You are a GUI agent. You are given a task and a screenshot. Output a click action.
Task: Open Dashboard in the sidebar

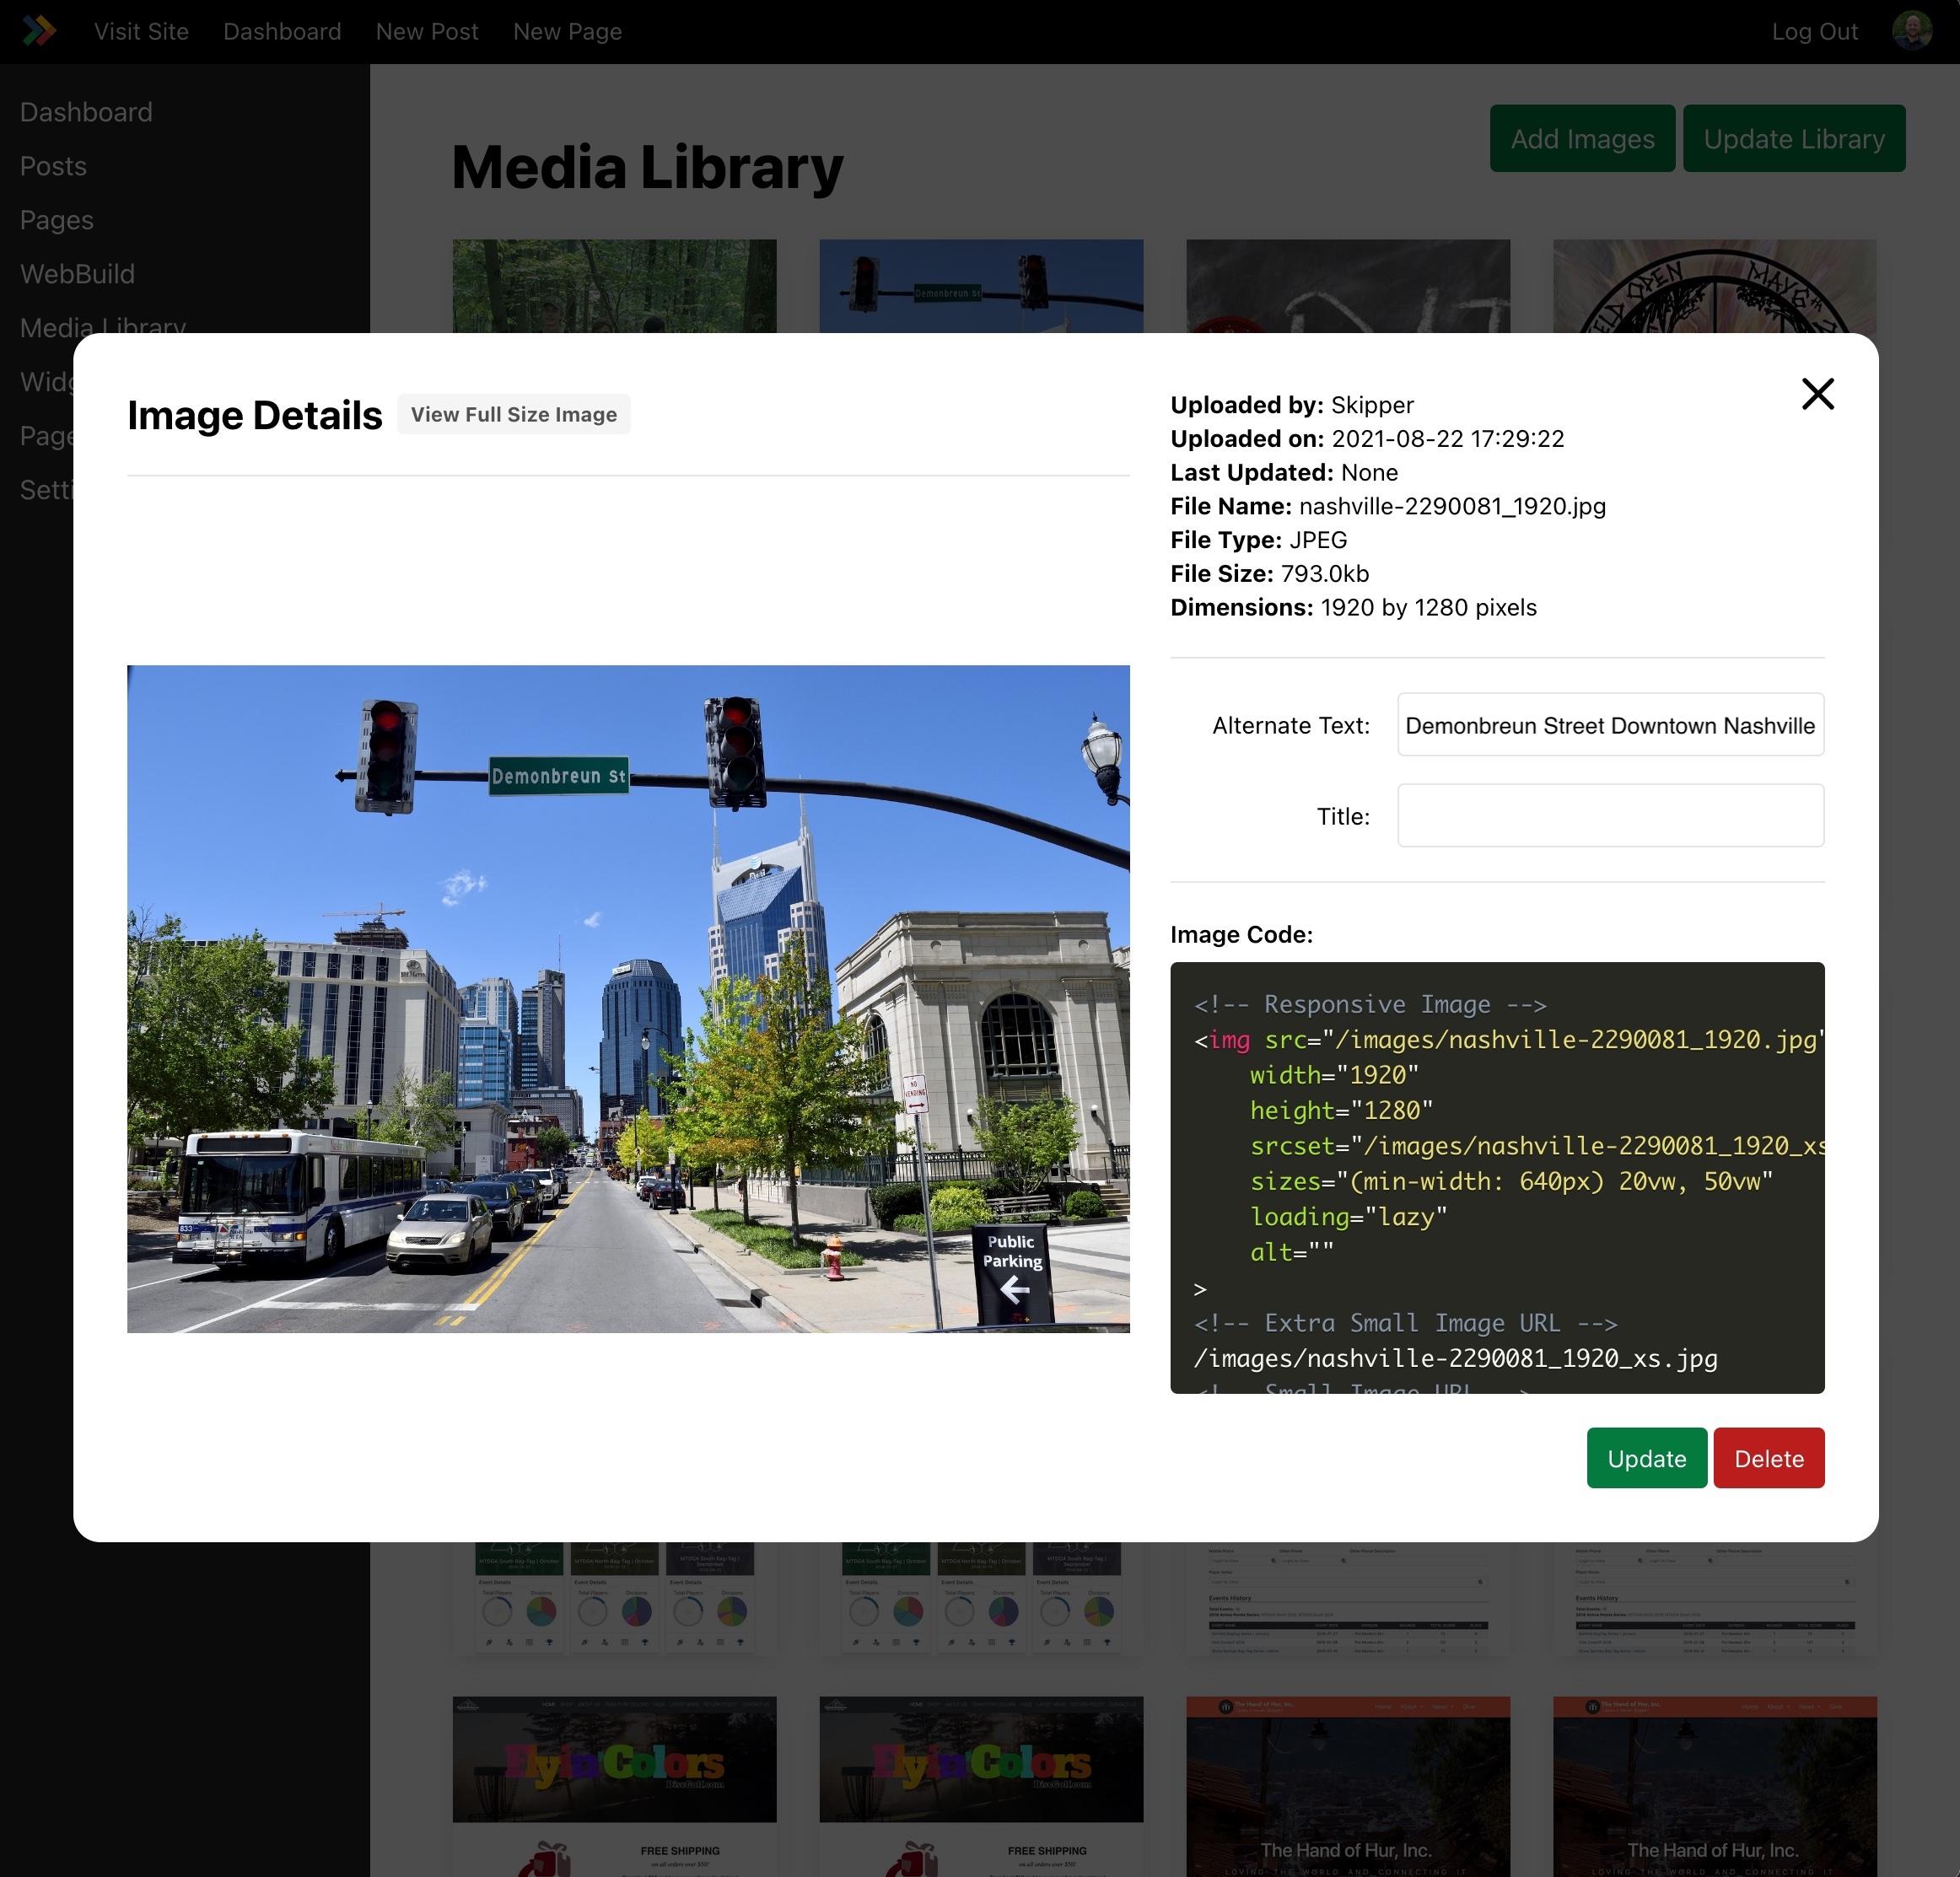[86, 112]
